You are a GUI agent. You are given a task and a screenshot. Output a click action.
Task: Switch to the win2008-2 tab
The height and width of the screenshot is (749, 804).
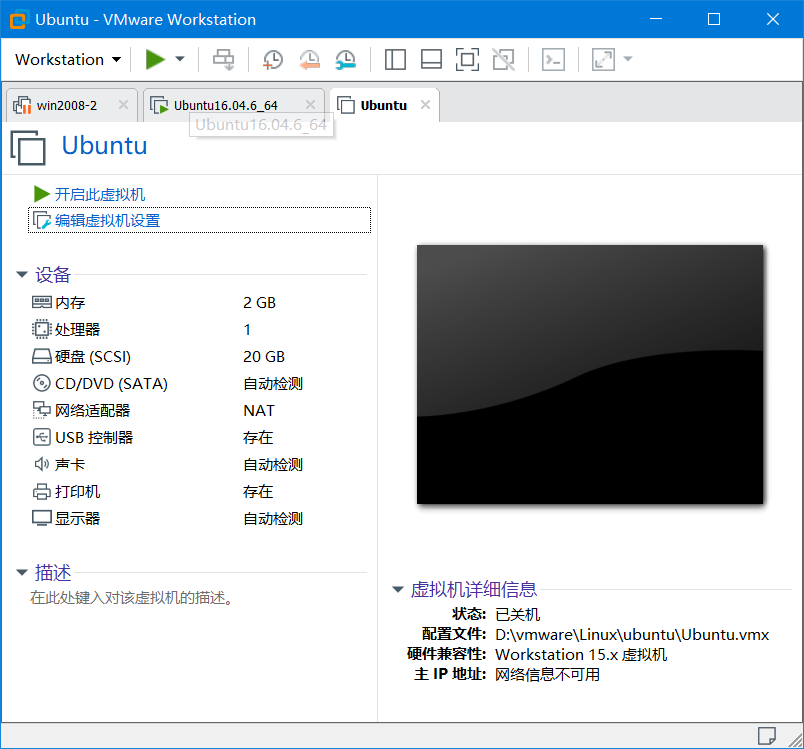click(70, 104)
